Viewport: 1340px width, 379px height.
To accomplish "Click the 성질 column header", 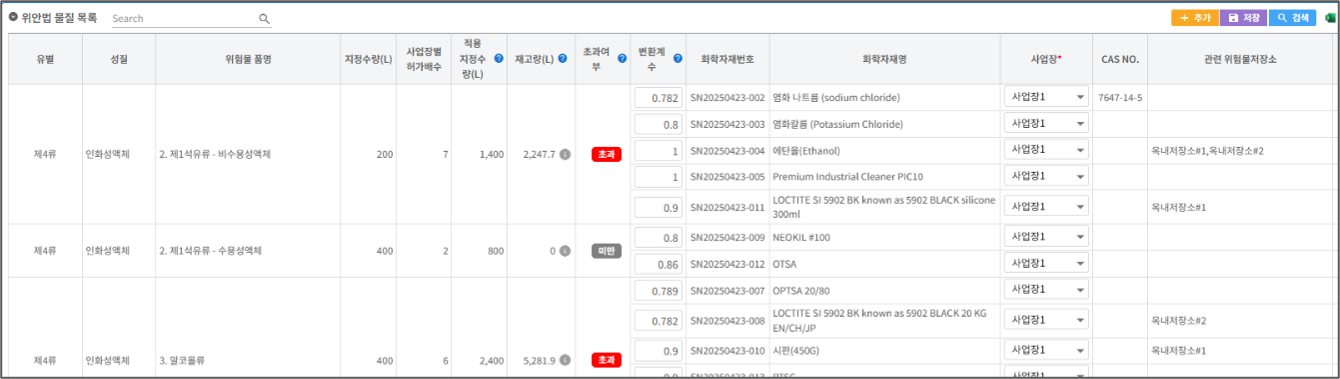I will pos(119,59).
